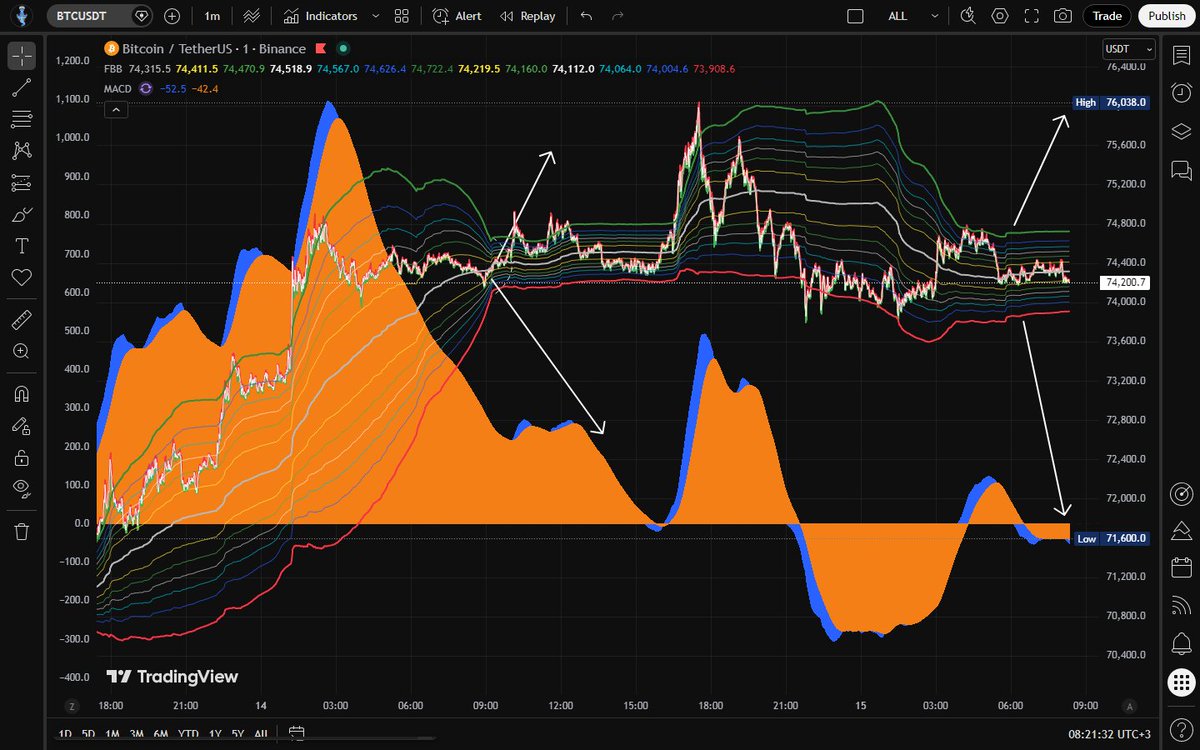Select the Trend Line drawing tool
1200x750 pixels.
[x=21, y=88]
